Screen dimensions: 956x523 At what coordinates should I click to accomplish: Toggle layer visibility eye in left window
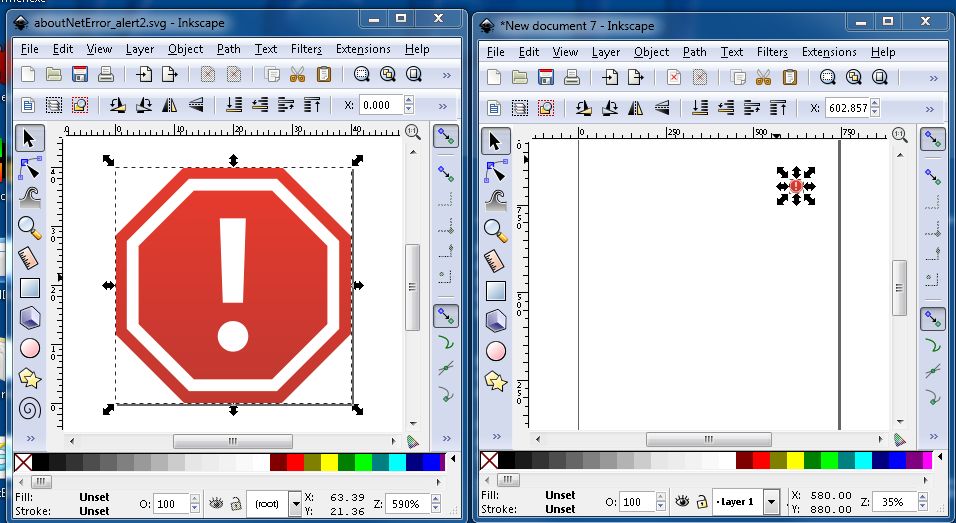pyautogui.click(x=216, y=502)
